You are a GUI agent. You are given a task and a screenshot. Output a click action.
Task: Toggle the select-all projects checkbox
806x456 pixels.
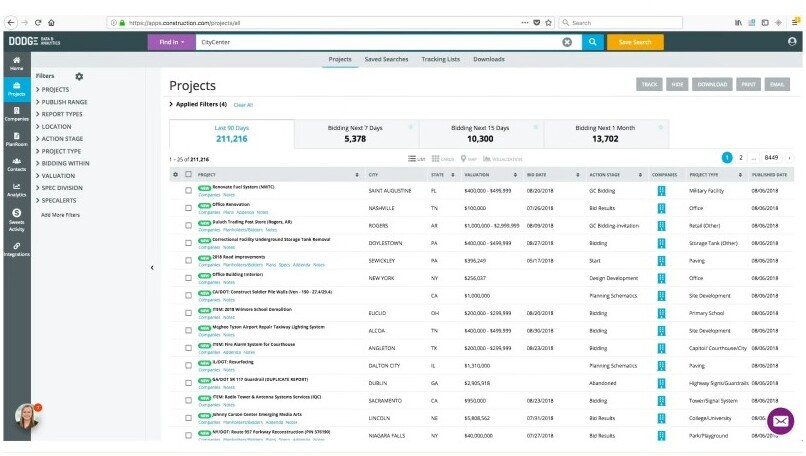pos(188,174)
